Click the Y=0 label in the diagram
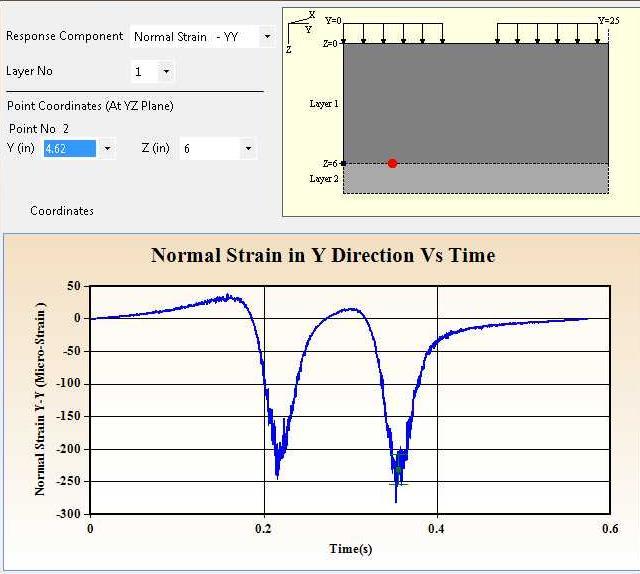Screen dimensions: 640x574 (x=333, y=20)
